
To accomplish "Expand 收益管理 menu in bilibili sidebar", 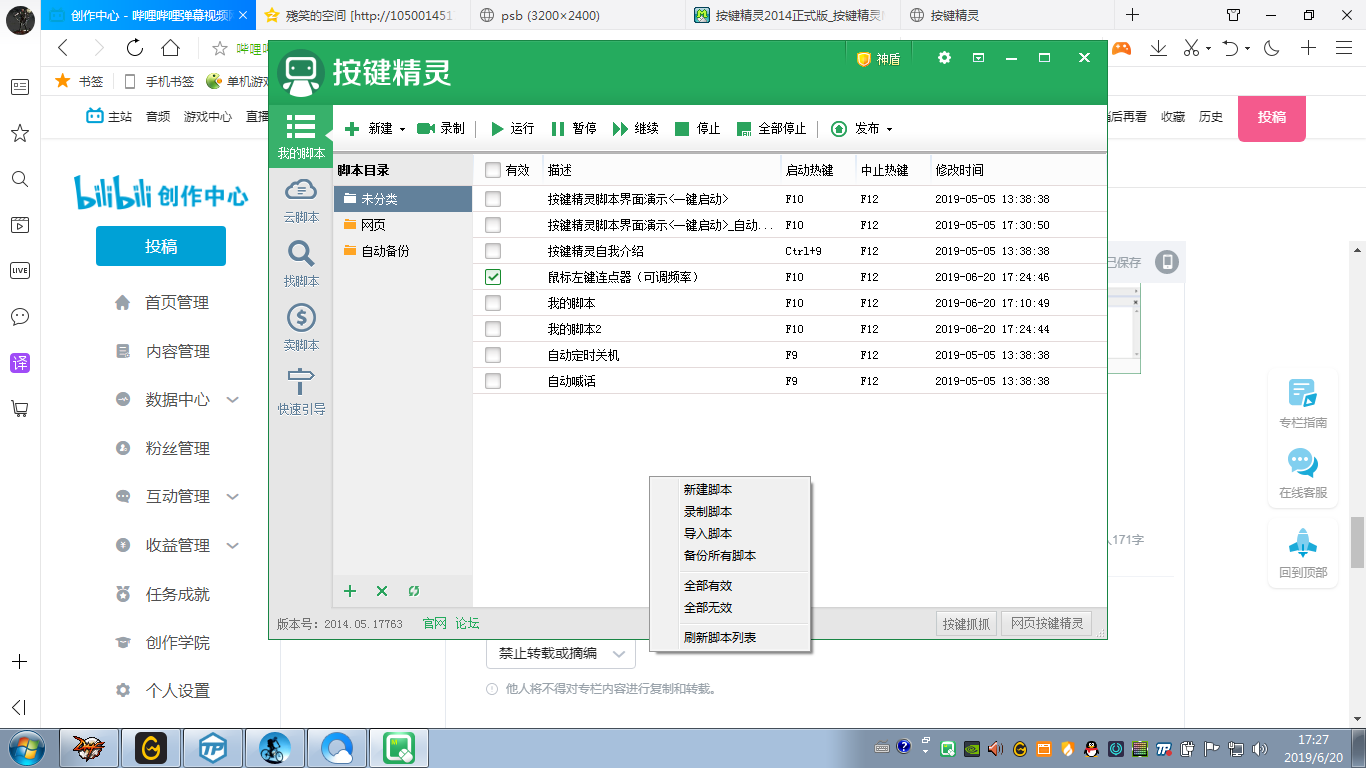I will click(233, 545).
